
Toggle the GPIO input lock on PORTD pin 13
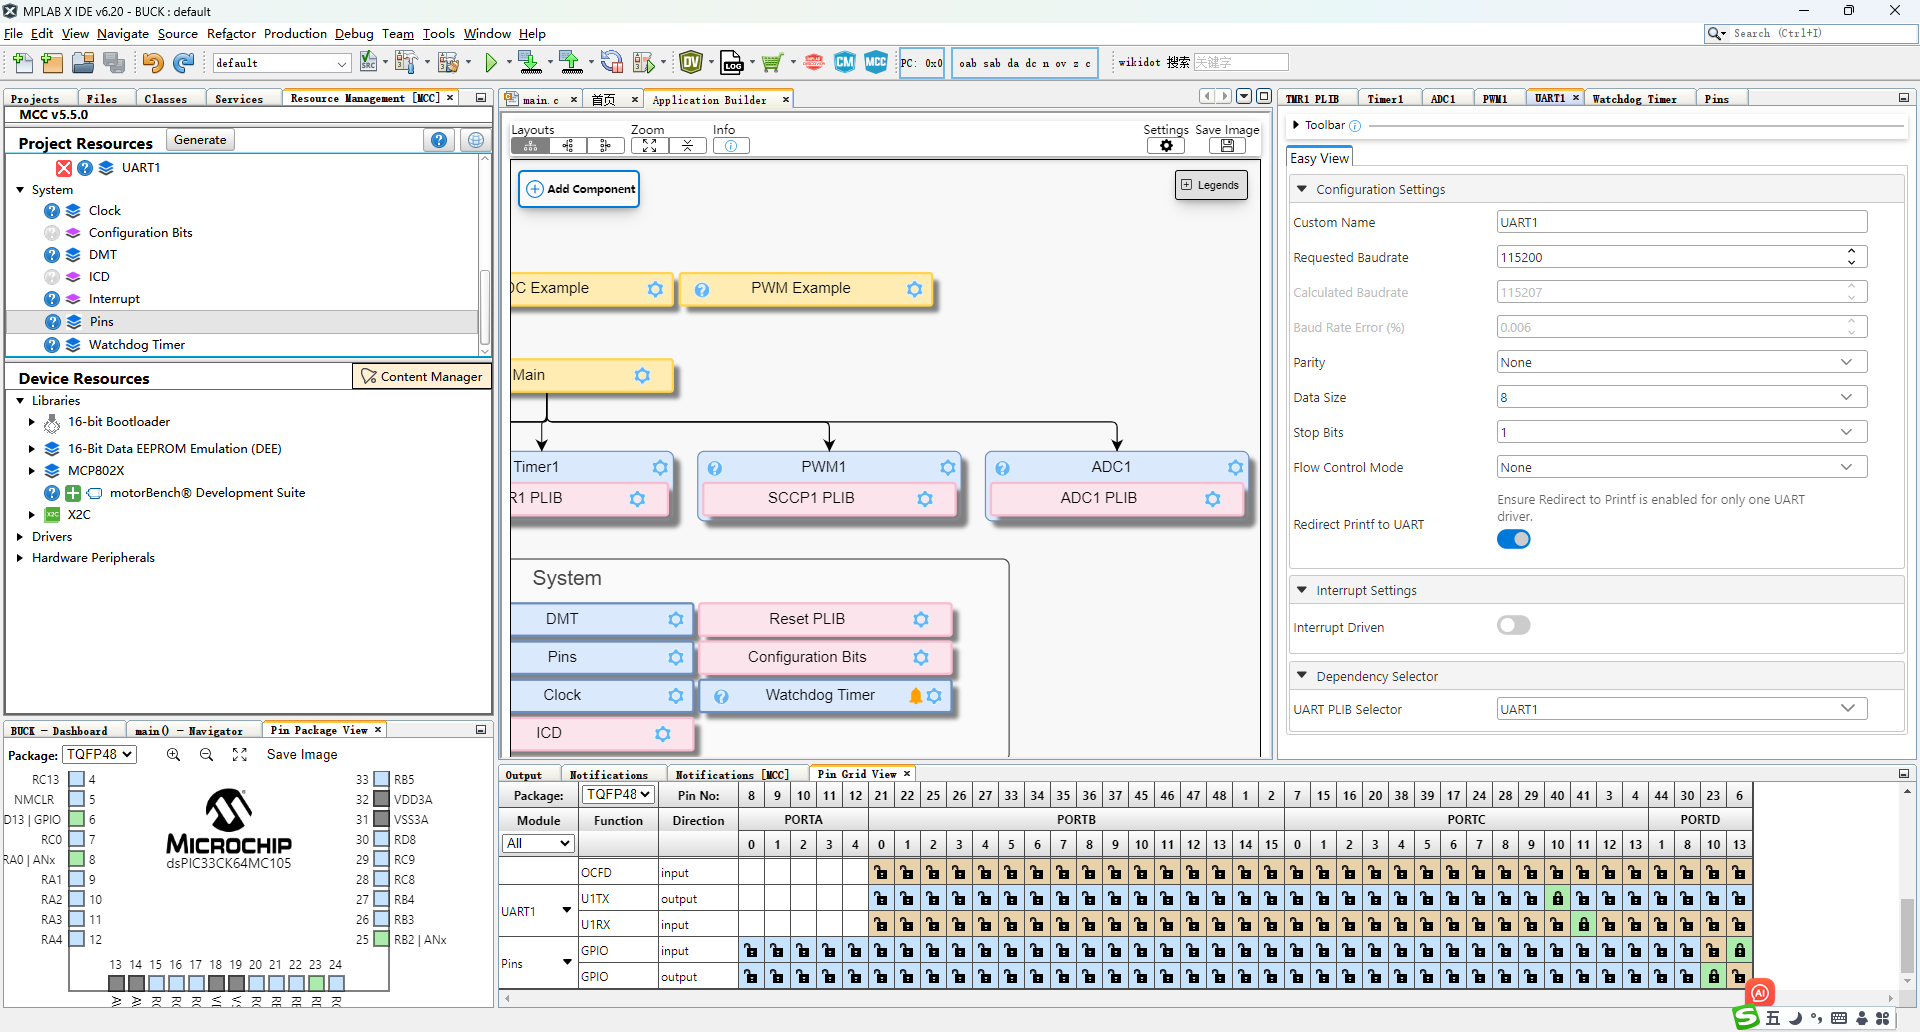click(x=1740, y=951)
